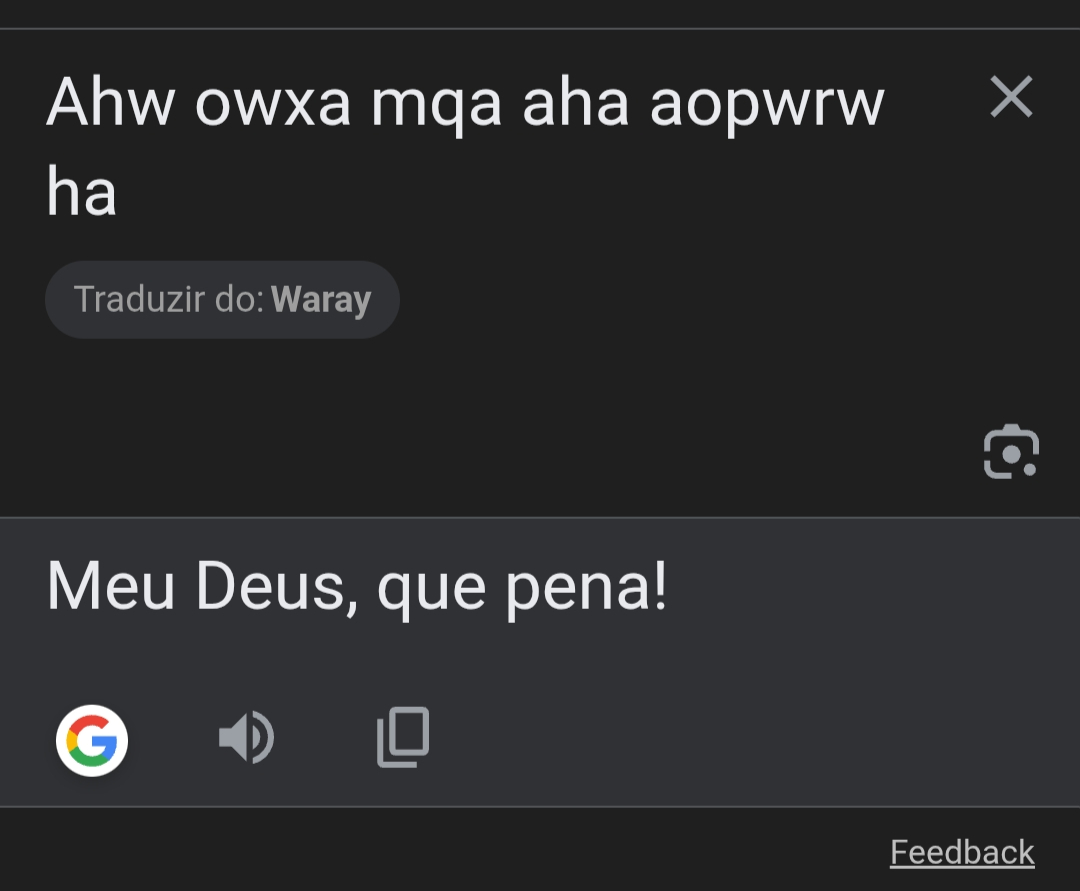Screen dimensions: 1080x891
Task: Select the "Traduzir do: Waray" language chip
Action: point(222,300)
